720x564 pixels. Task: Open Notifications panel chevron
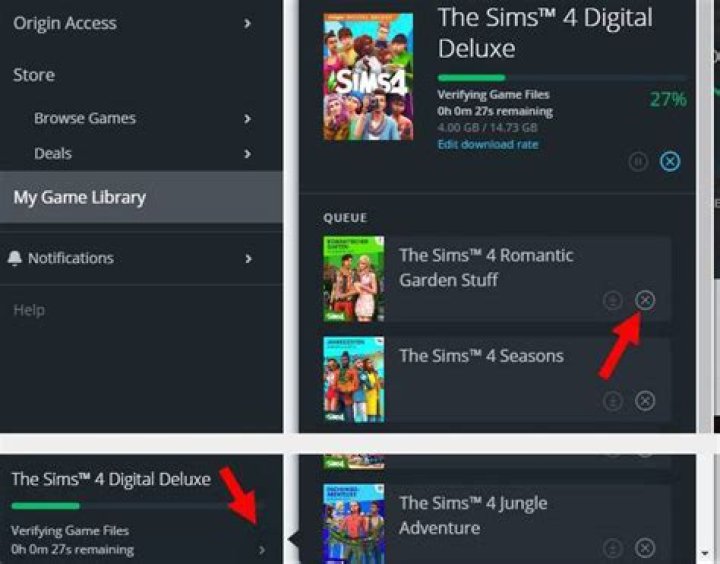pos(248,259)
